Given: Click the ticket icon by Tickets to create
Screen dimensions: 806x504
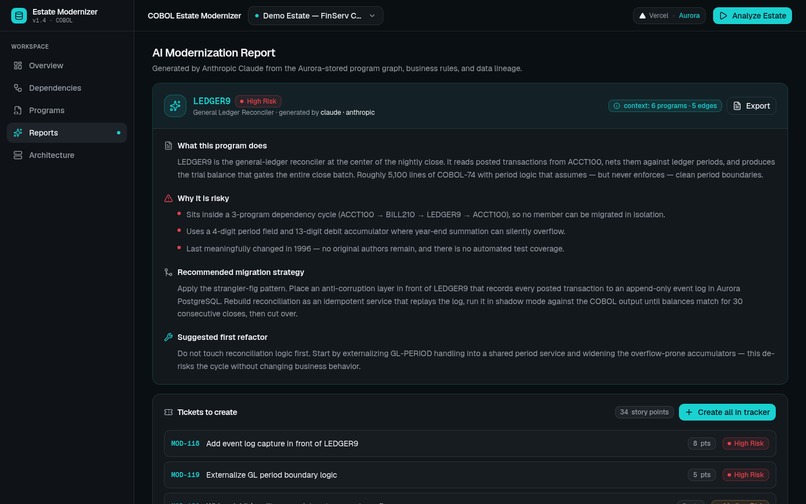Looking at the screenshot, I should tap(168, 412).
